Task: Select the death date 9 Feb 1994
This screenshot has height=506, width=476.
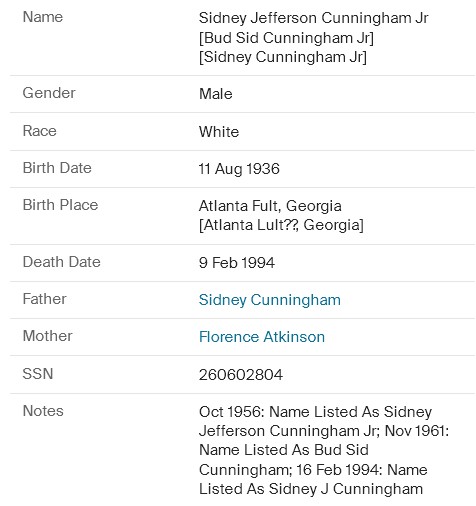Action: click(237, 263)
